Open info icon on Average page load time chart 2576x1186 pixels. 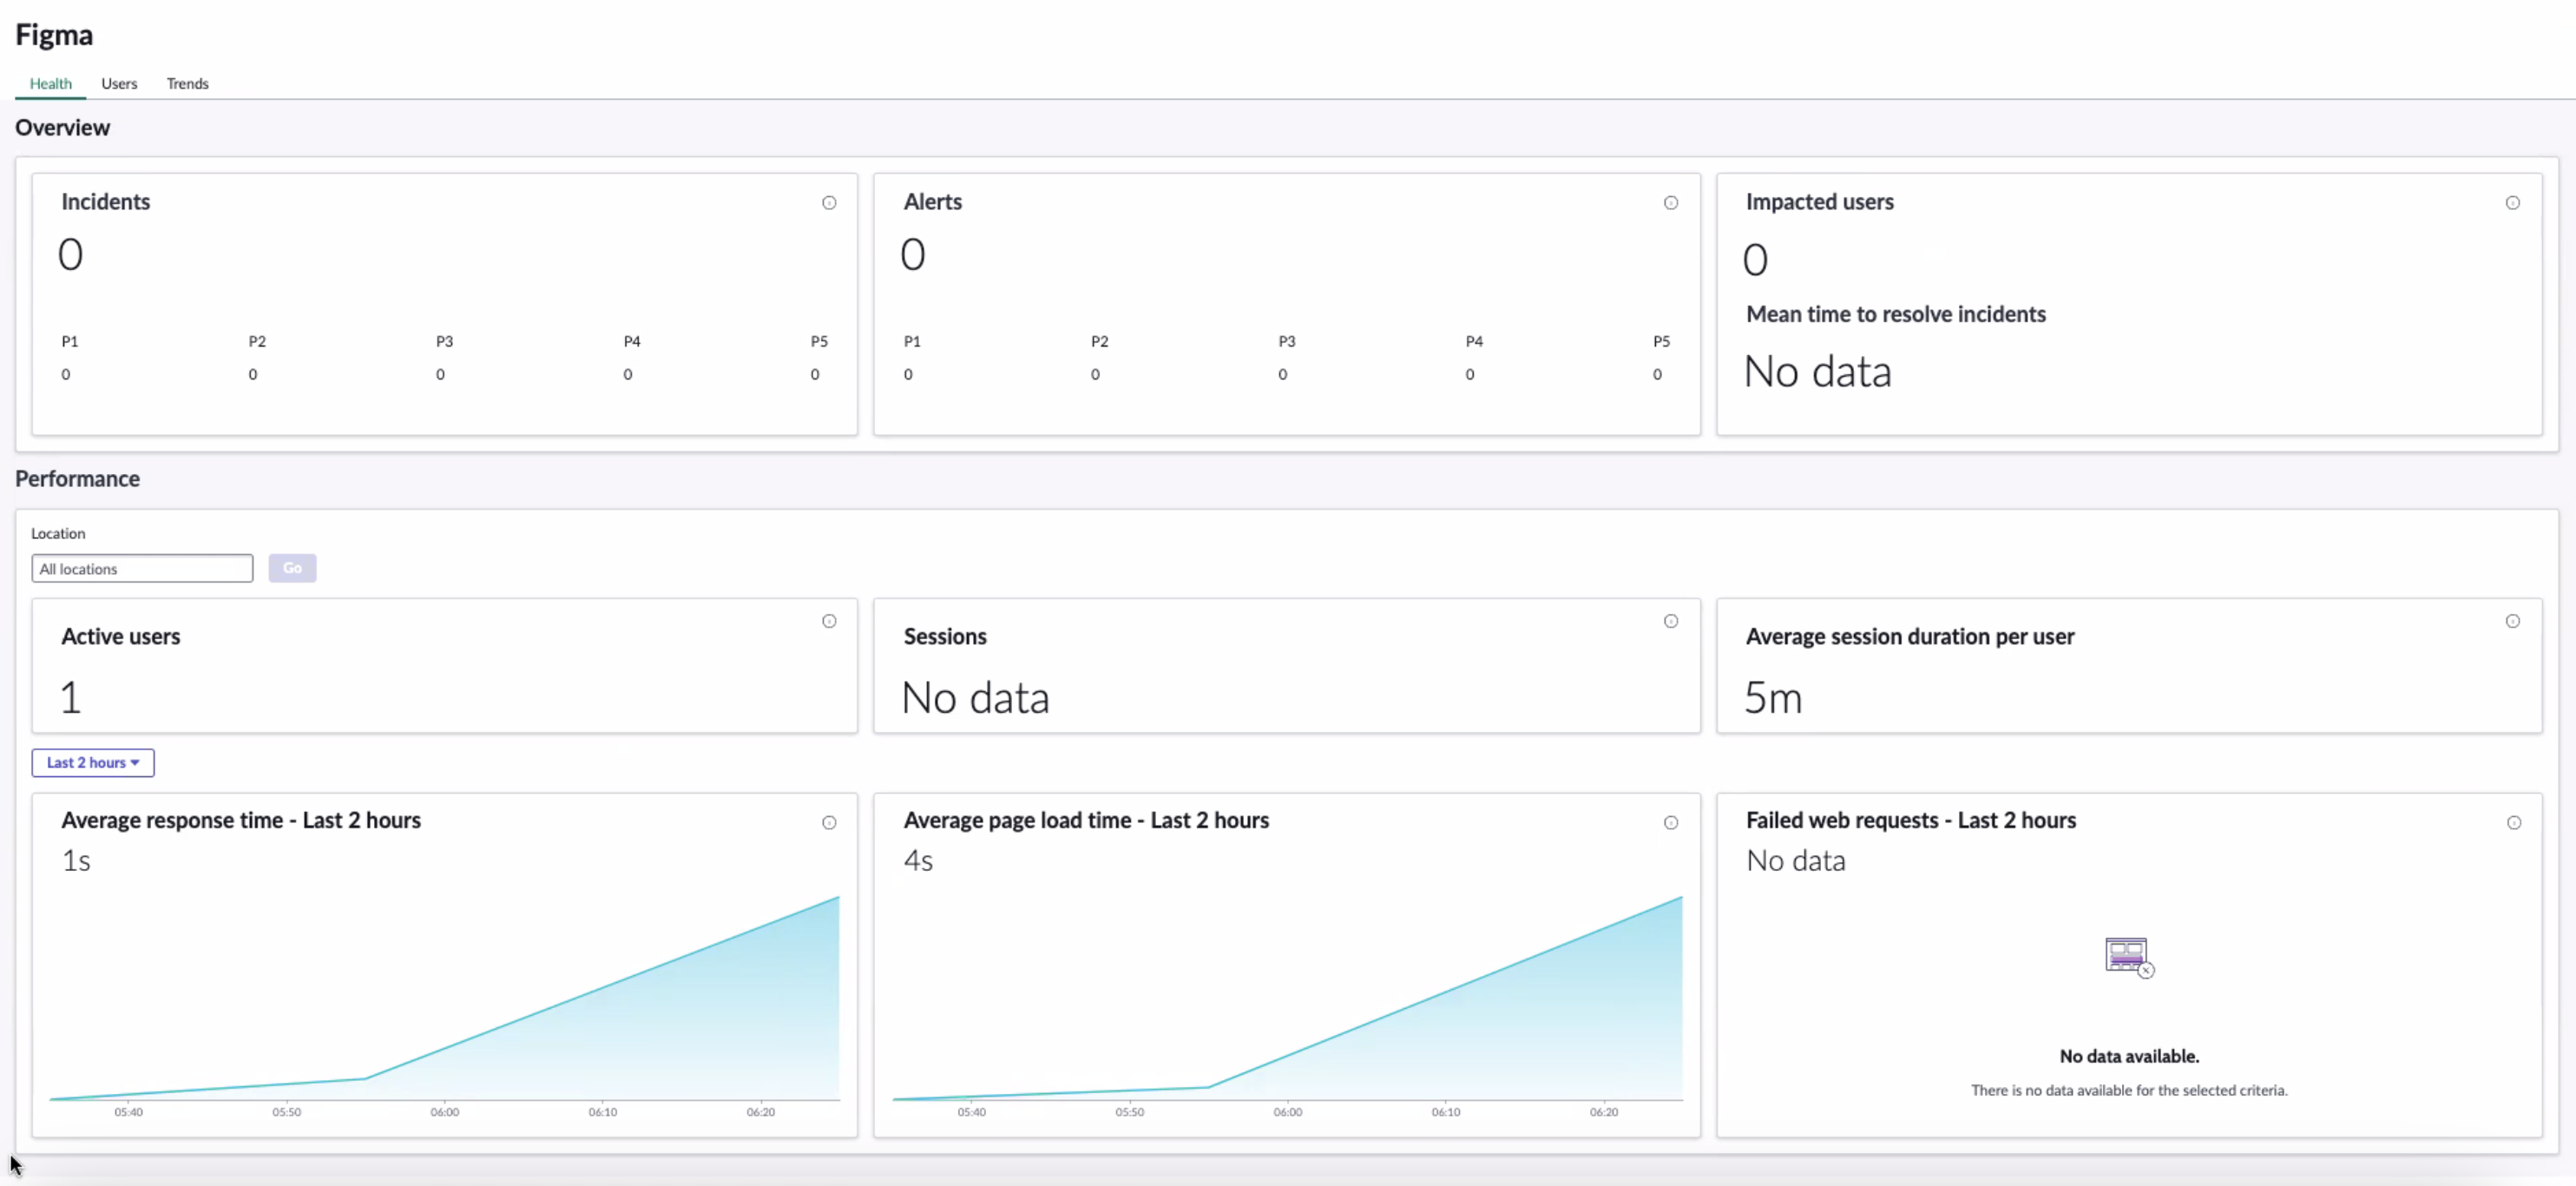click(1671, 823)
